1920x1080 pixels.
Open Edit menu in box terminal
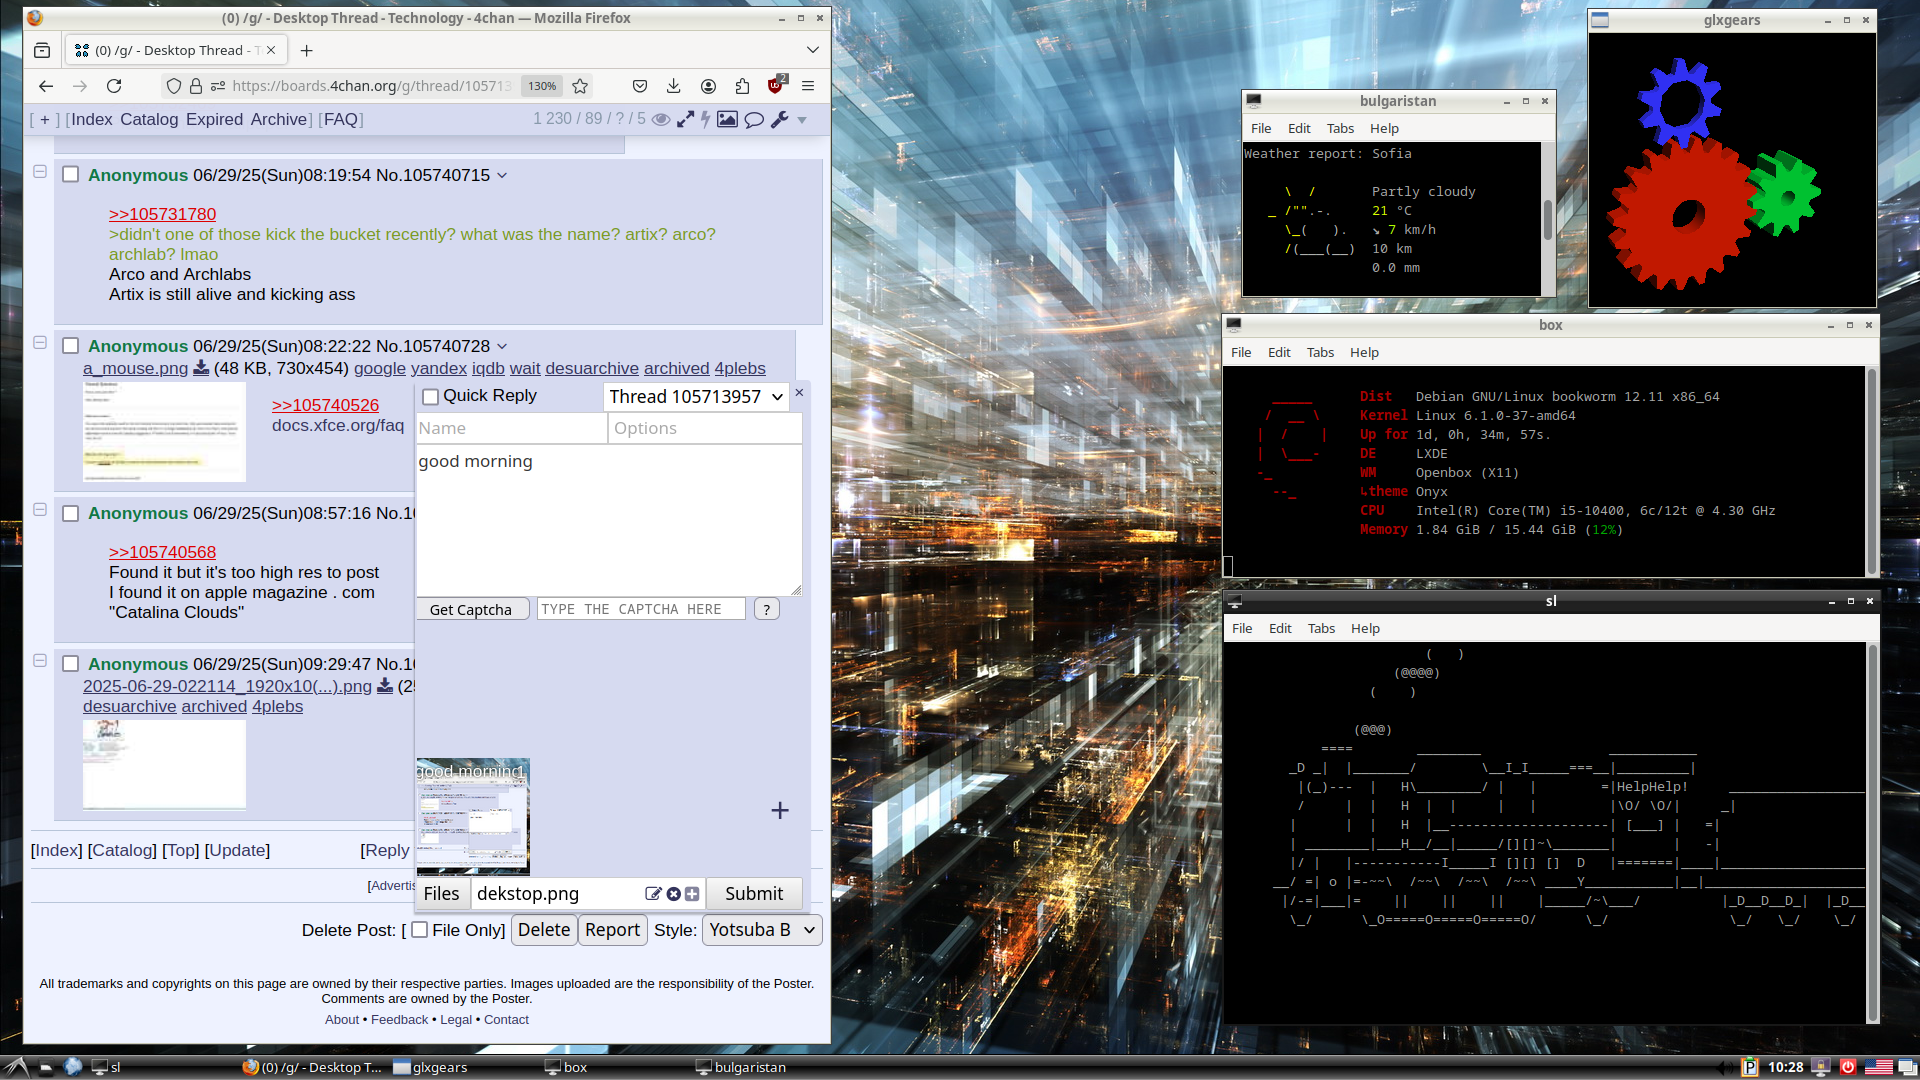[x=1279, y=352]
